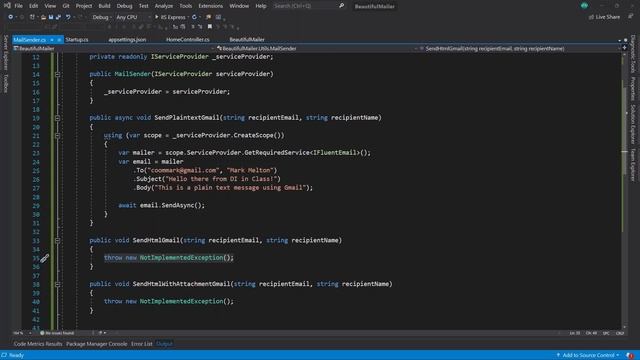
Task: Open the Server Explorer side tab
Action: coord(5,52)
